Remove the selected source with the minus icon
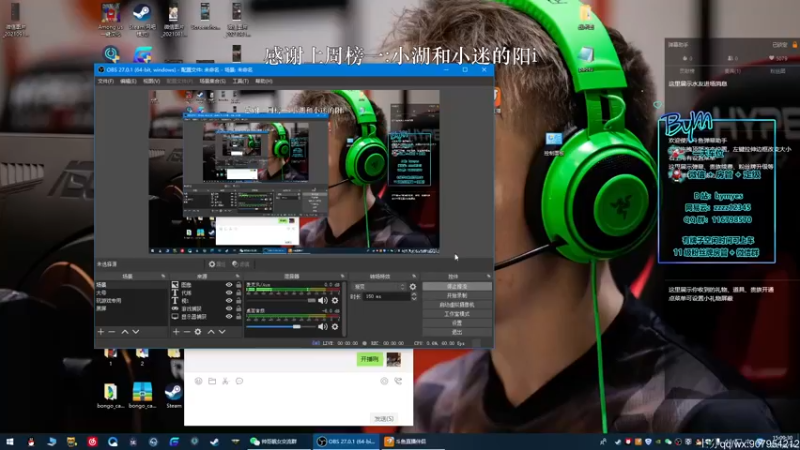The width and height of the screenshot is (800, 450). click(187, 332)
